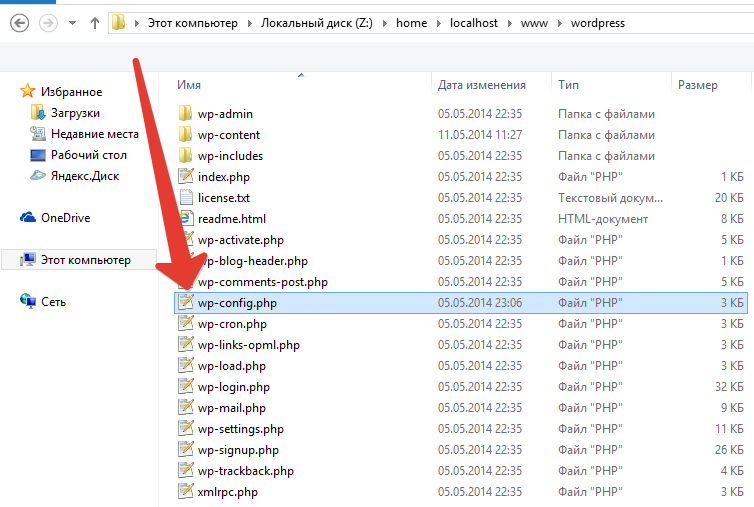The image size is (754, 507).
Task: Click the 32 КБ size of wp-login.php
Action: (729, 387)
